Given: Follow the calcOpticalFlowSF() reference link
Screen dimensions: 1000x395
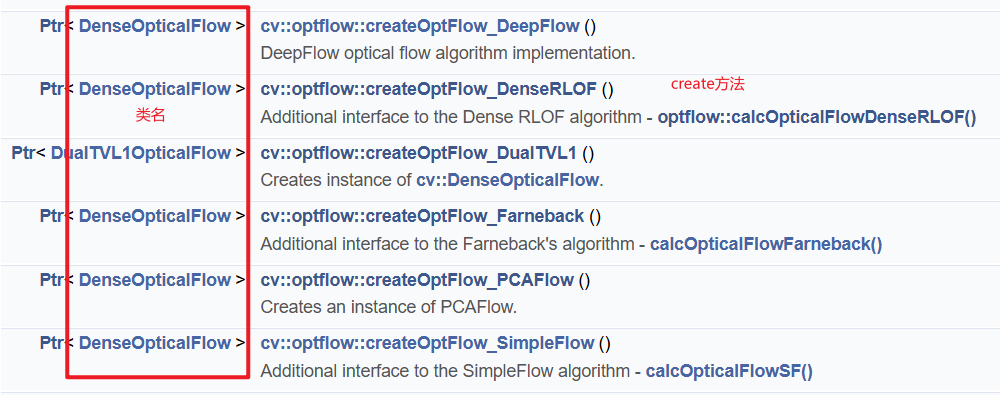Looking at the screenshot, I should [729, 371].
